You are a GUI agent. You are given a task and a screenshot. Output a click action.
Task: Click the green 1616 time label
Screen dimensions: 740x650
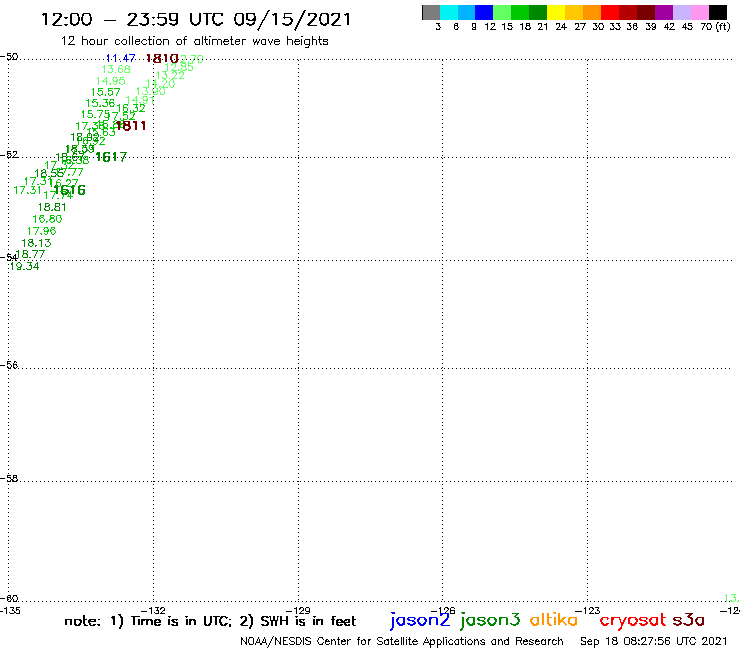70,190
